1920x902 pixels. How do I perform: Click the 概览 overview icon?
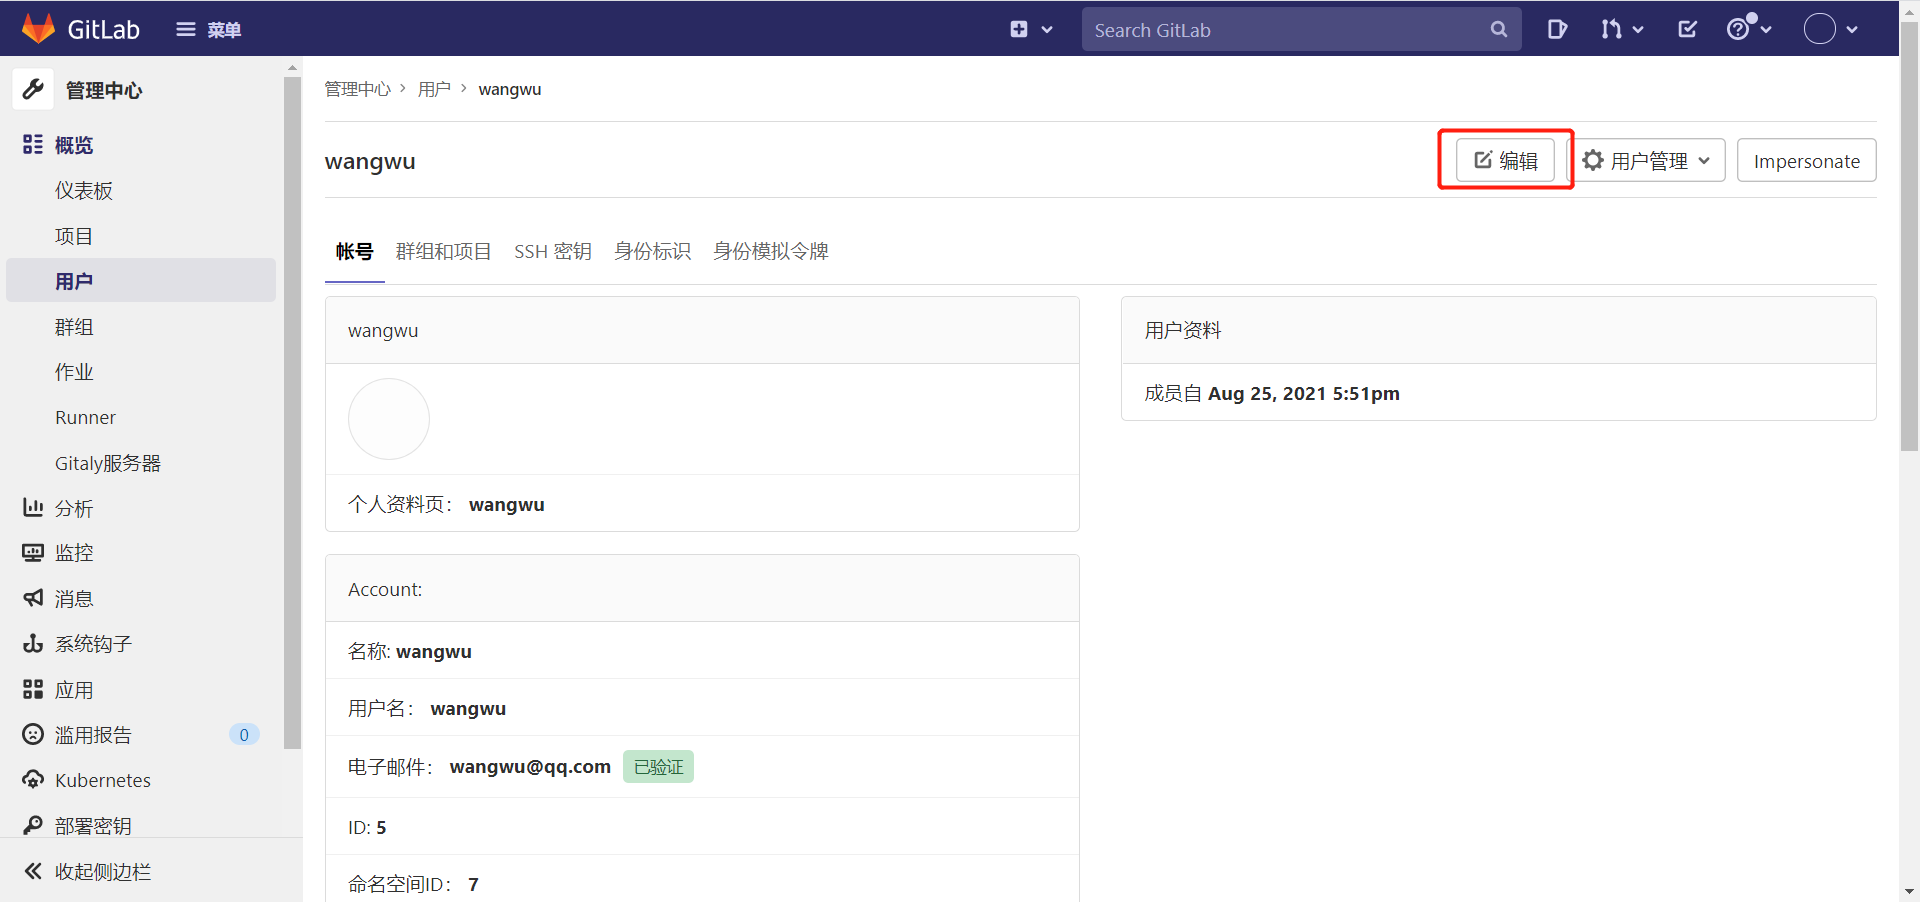(33, 144)
